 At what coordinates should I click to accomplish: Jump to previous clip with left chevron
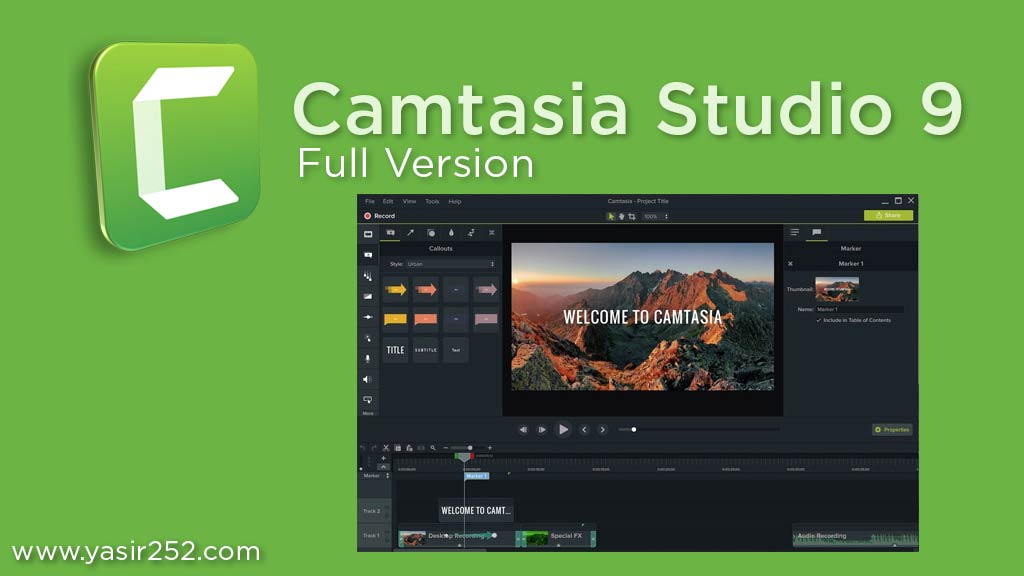pos(584,430)
